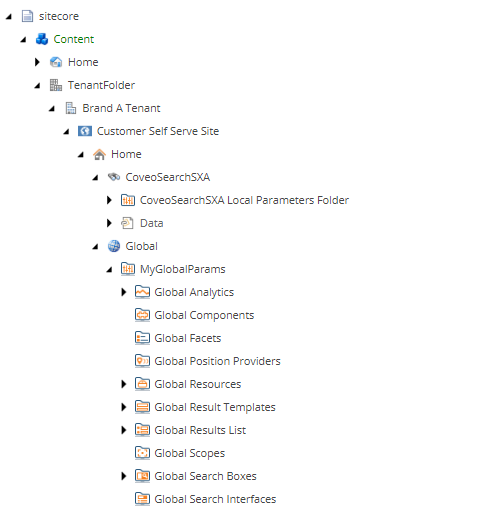The image size is (488, 511).
Task: Expand the Data node
Action: [x=109, y=223]
